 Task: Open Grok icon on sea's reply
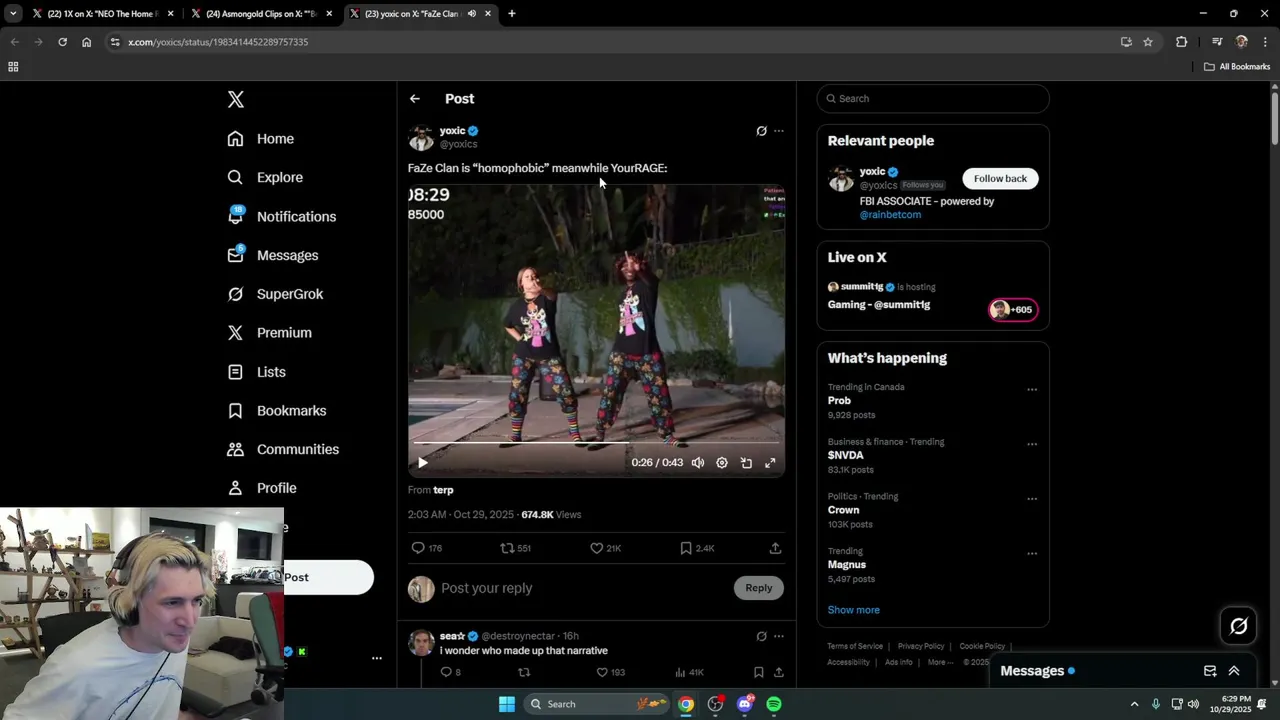(x=761, y=636)
